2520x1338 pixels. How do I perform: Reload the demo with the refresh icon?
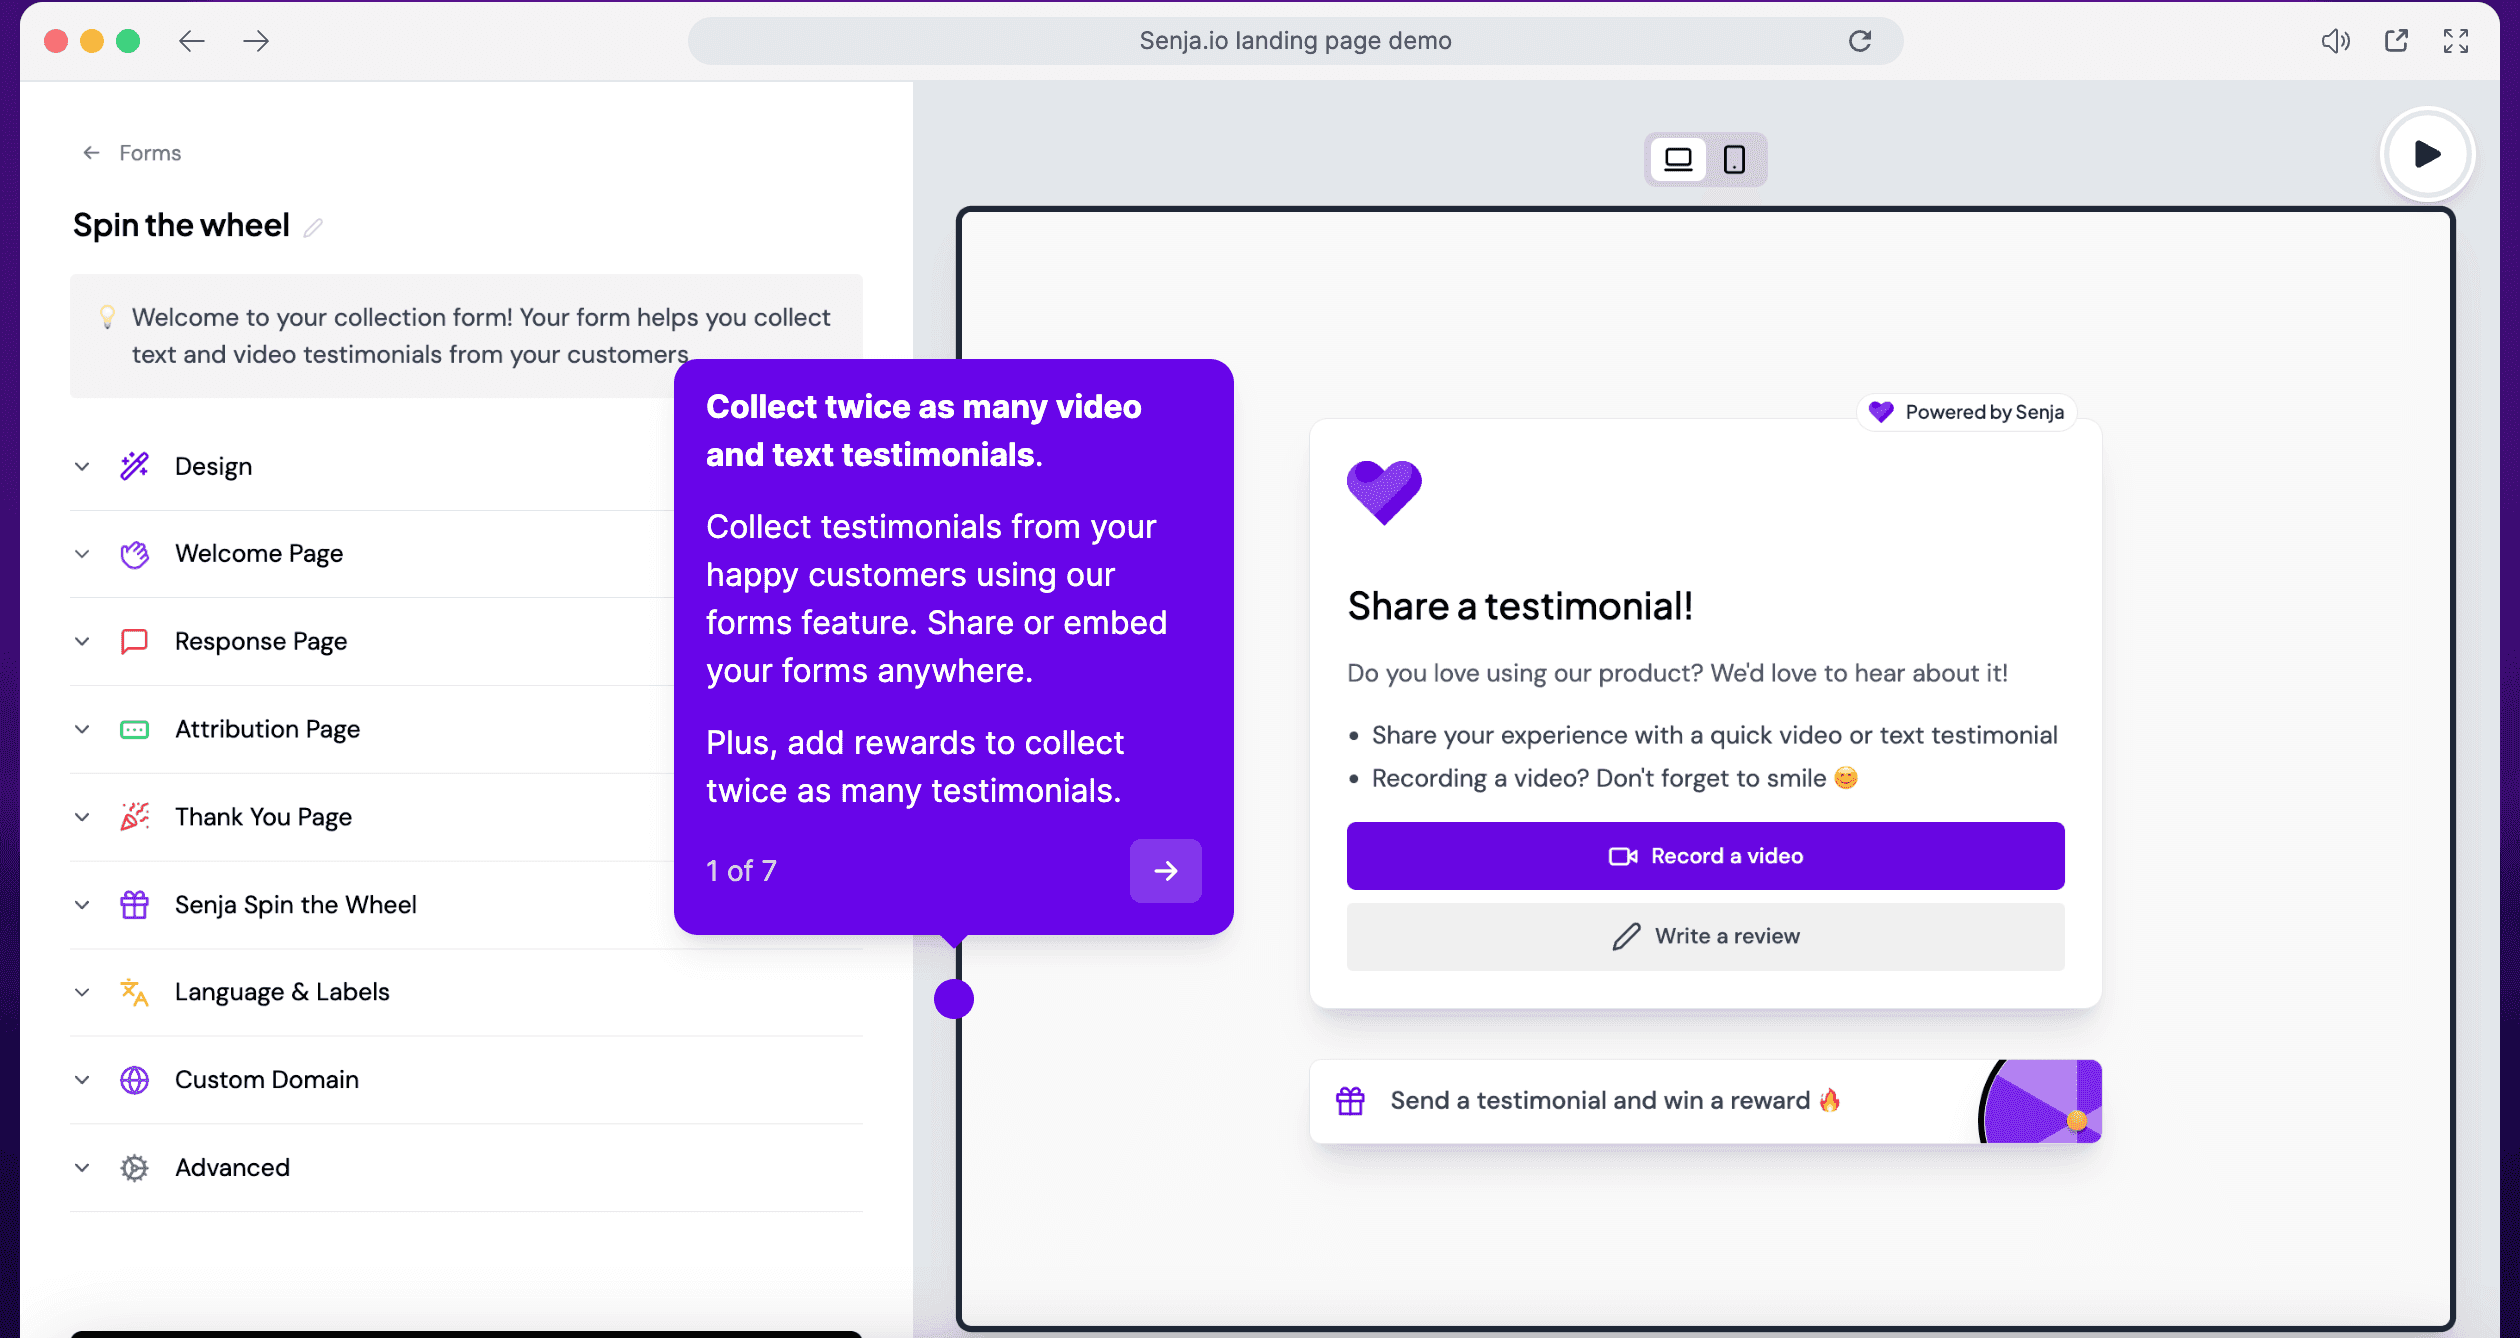pos(1860,41)
